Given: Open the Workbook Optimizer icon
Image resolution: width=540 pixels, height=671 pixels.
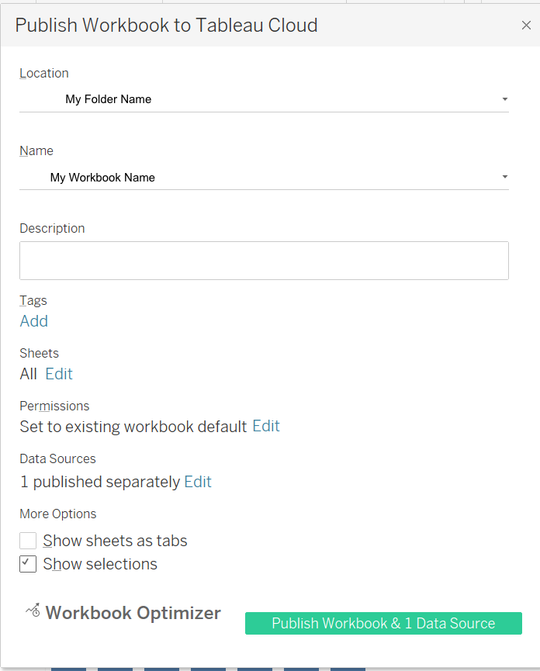Looking at the screenshot, I should [x=33, y=611].
